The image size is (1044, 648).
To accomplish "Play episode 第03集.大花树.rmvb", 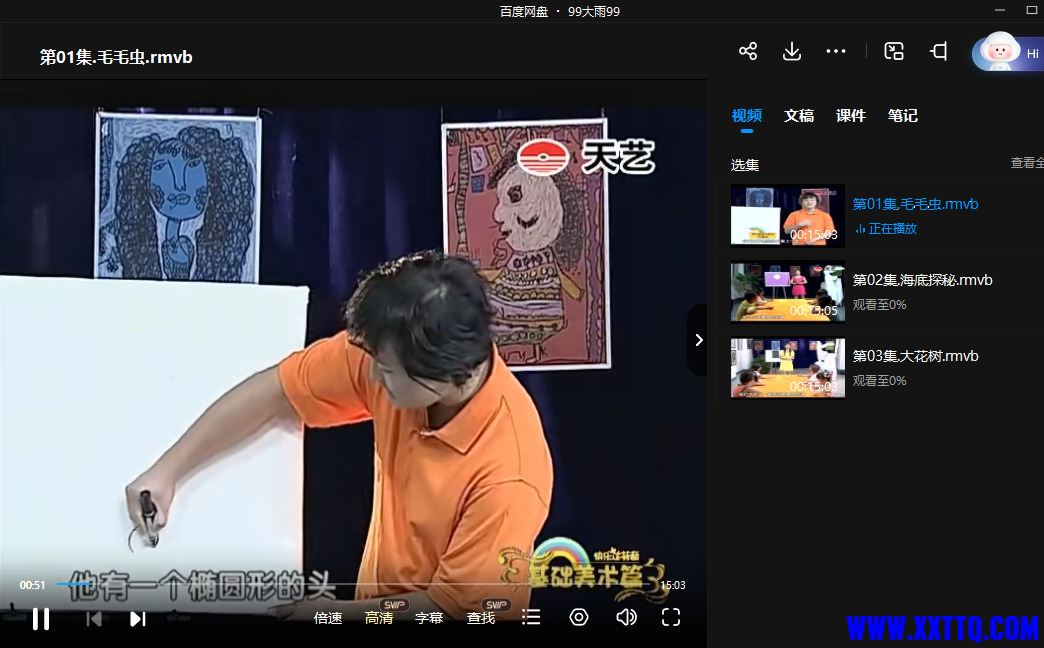I will (915, 356).
